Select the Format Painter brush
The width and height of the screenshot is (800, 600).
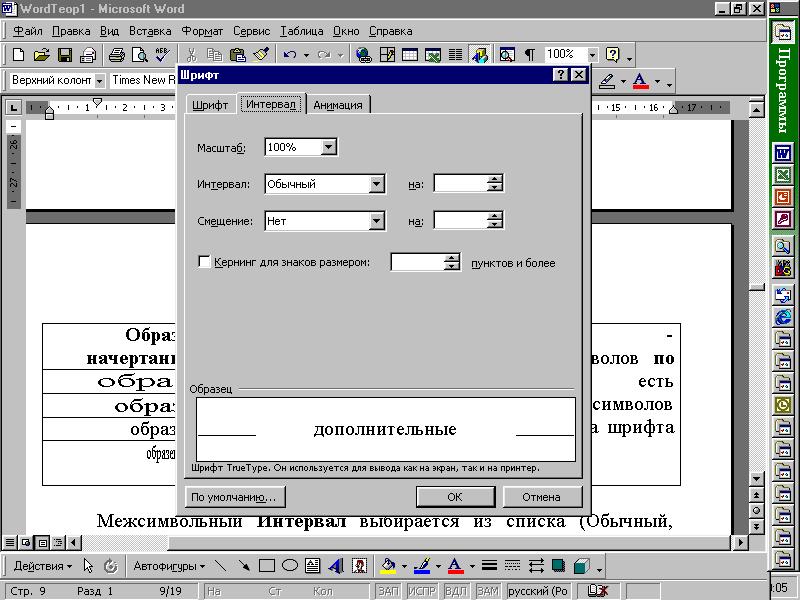261,55
